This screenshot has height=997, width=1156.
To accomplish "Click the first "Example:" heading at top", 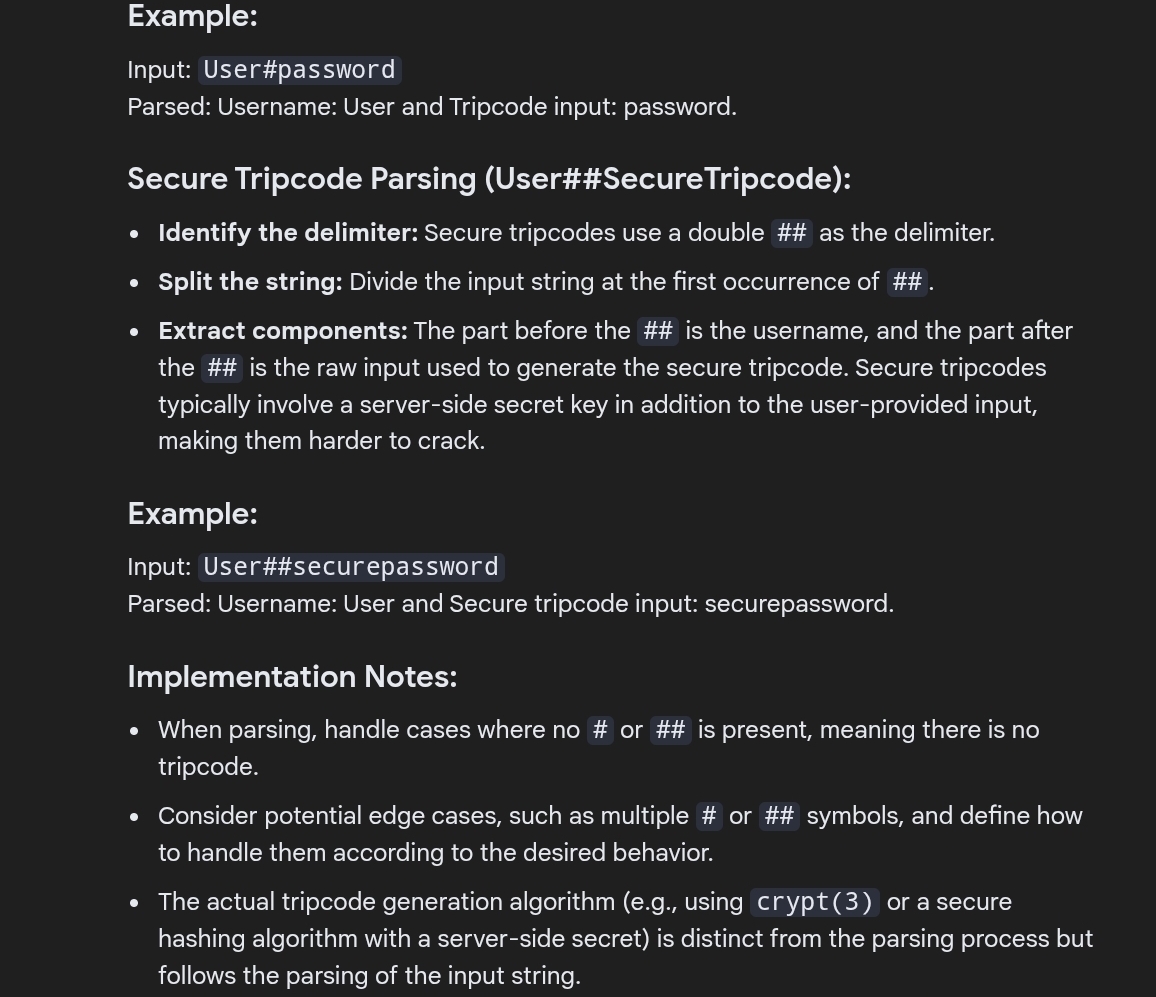I will pyautogui.click(x=192, y=16).
